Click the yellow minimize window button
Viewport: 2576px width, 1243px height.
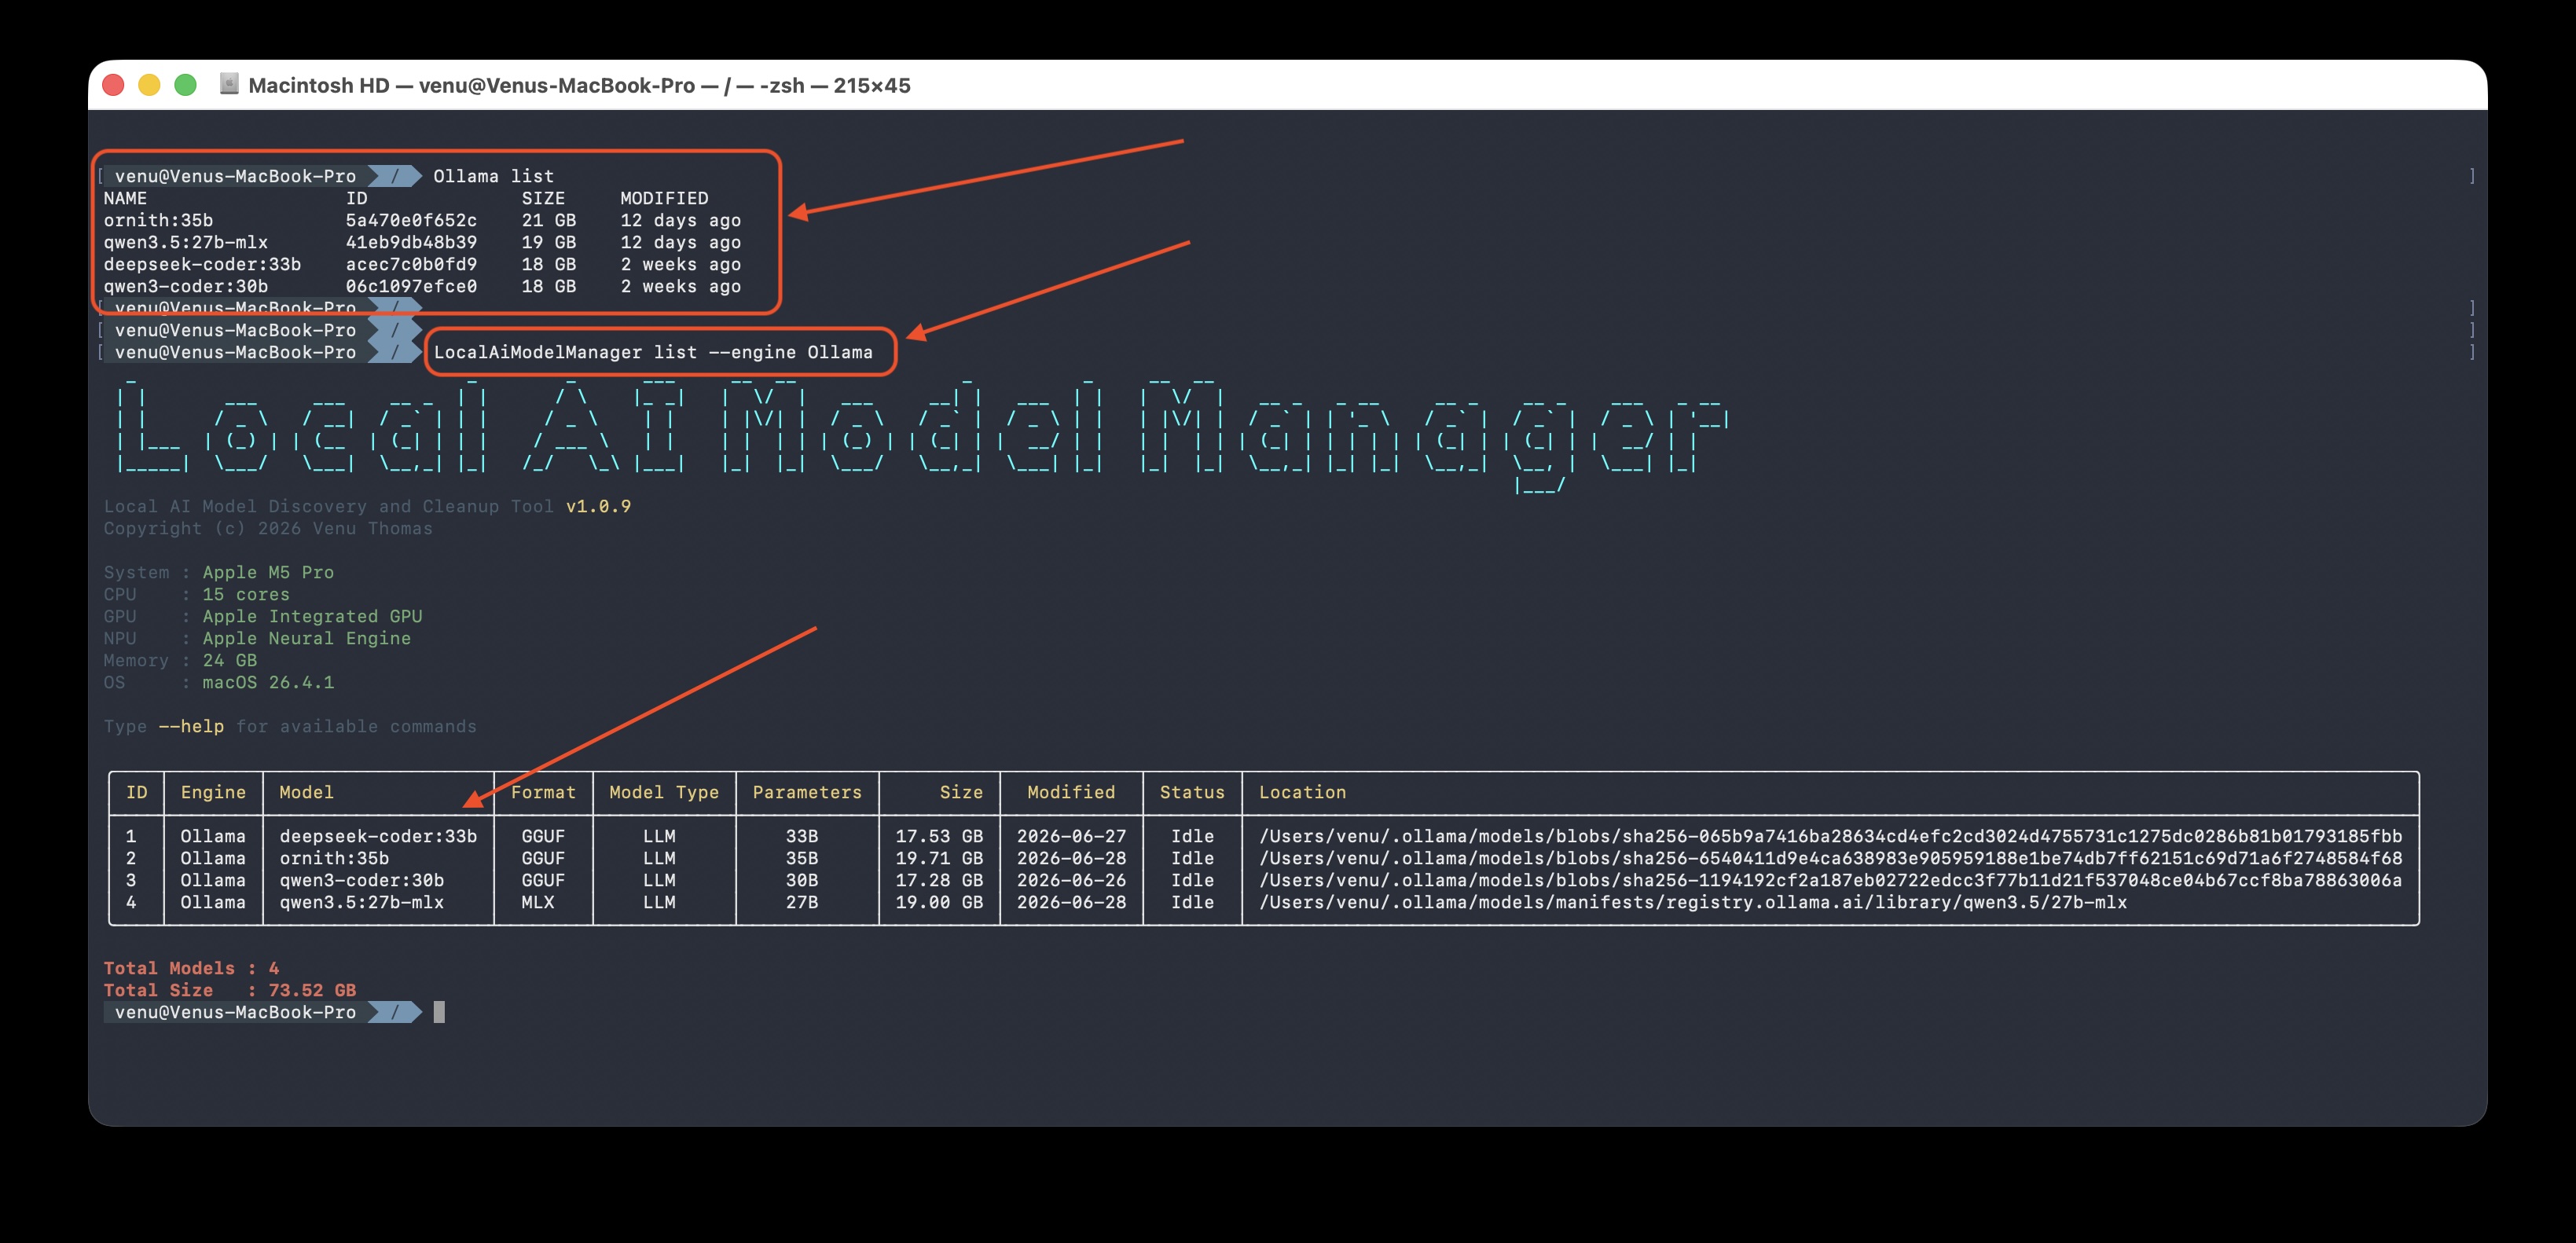click(149, 85)
